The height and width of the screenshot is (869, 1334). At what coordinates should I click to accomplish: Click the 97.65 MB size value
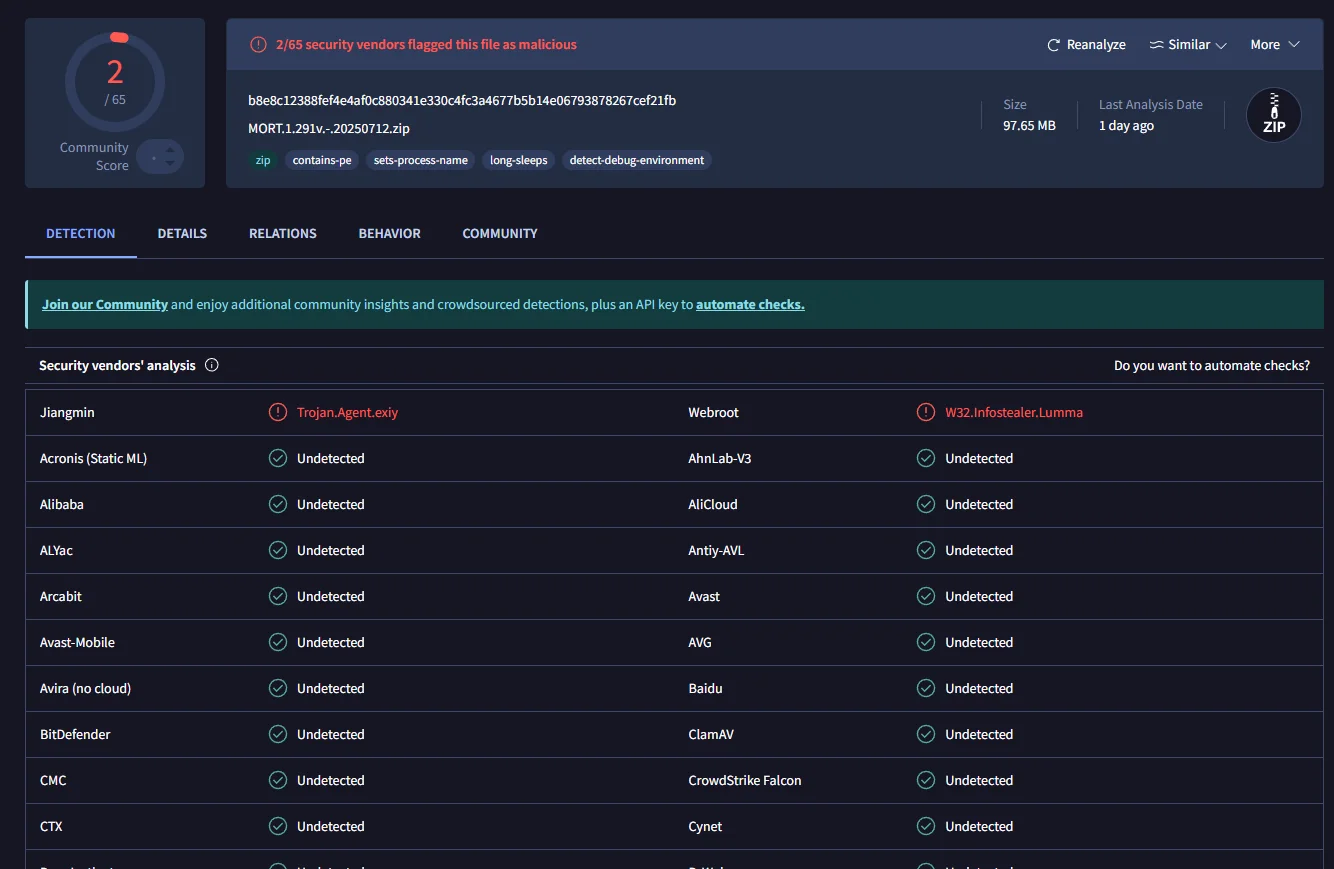pos(1029,126)
